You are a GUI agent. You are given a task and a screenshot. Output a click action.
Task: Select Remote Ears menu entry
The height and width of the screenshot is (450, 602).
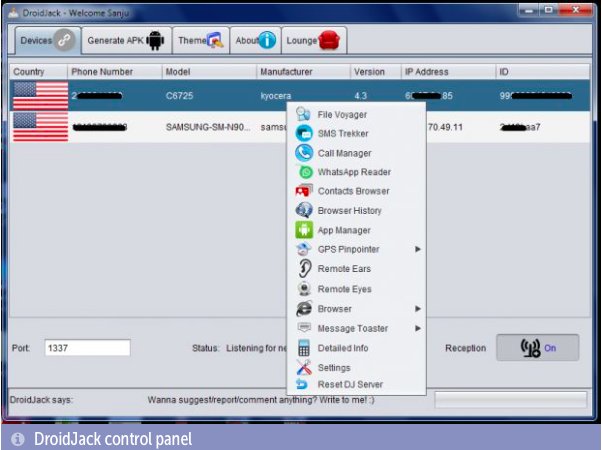356,269
